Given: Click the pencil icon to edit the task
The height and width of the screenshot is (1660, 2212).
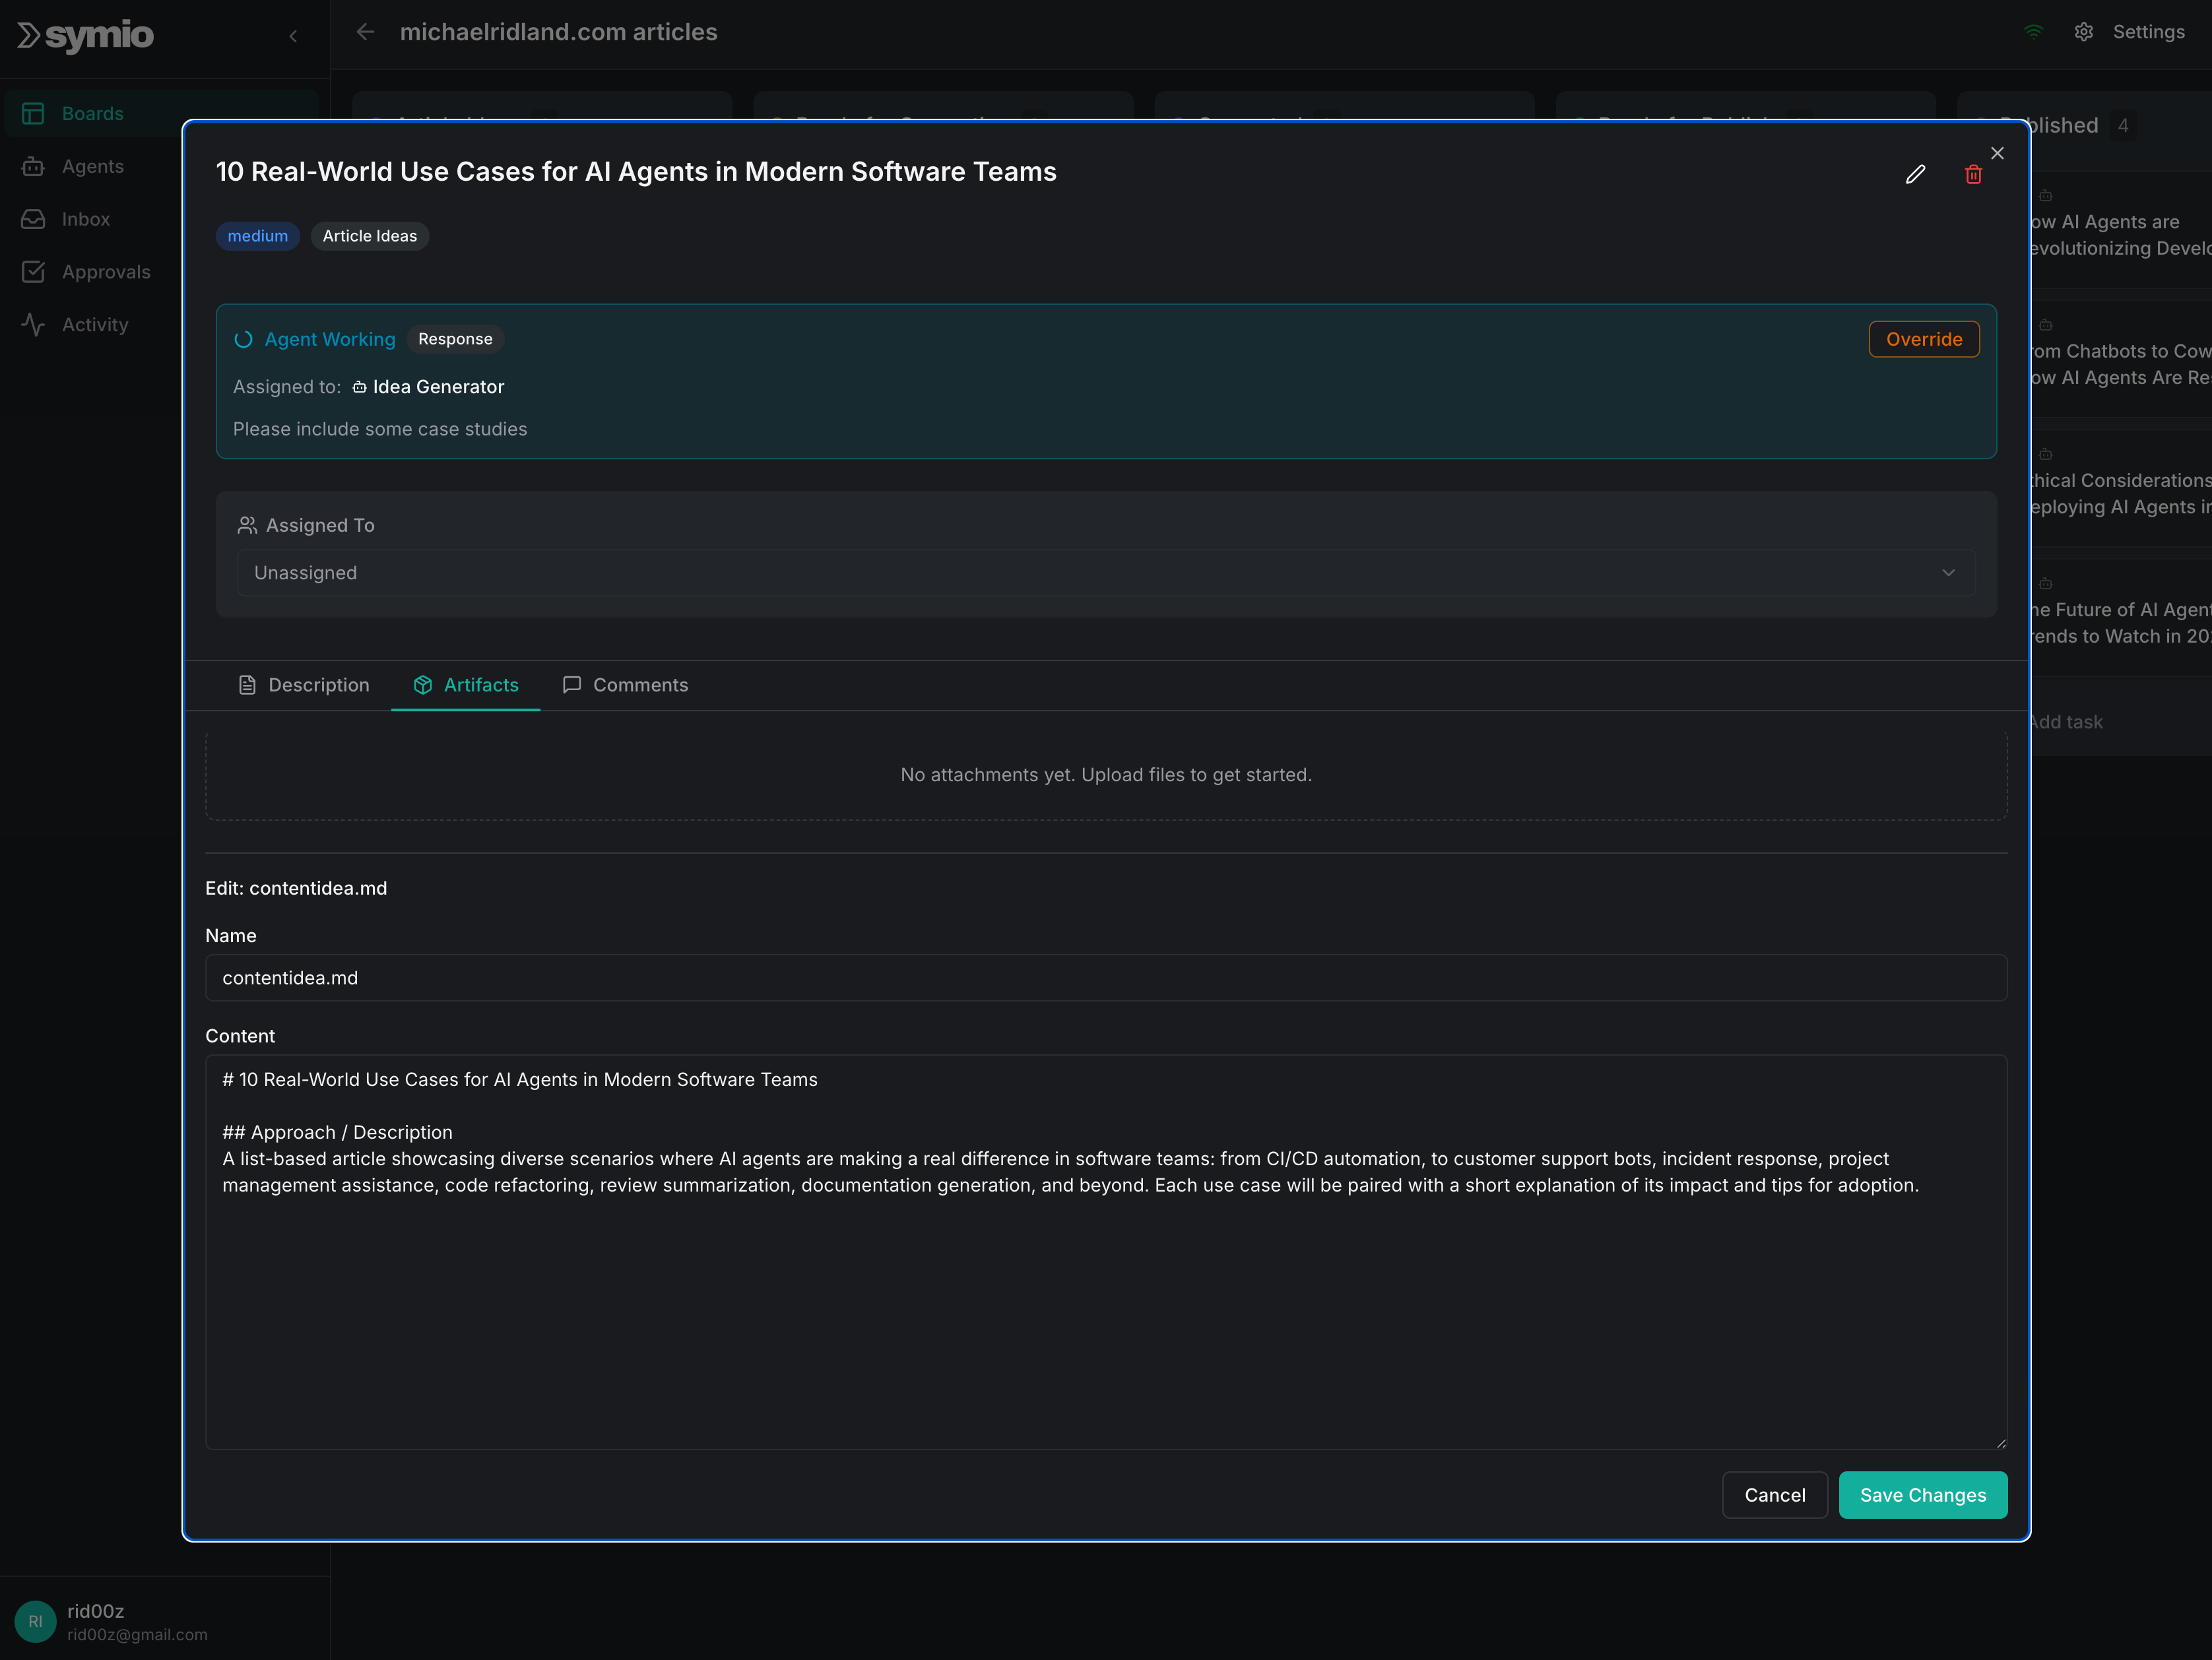Looking at the screenshot, I should tap(1916, 174).
